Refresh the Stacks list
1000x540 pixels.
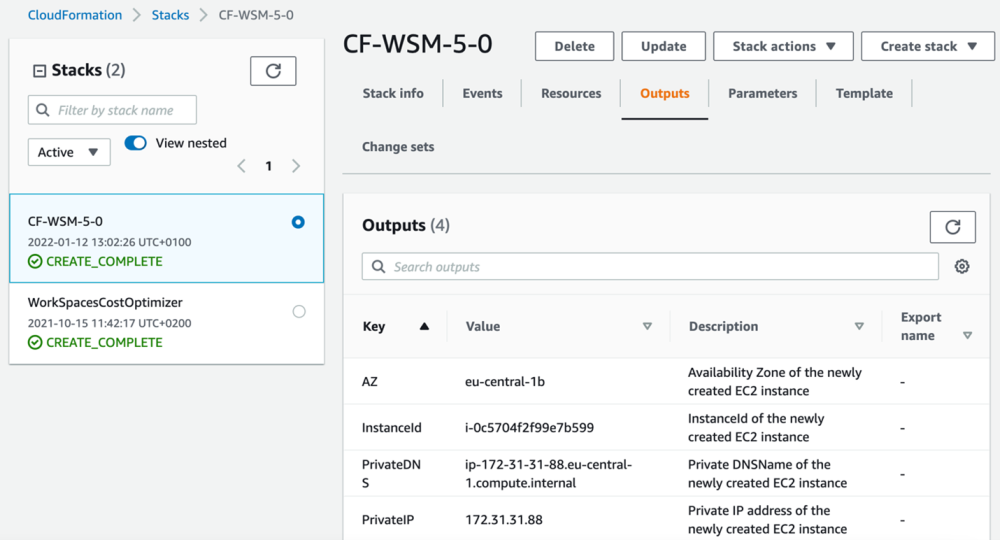tap(273, 71)
